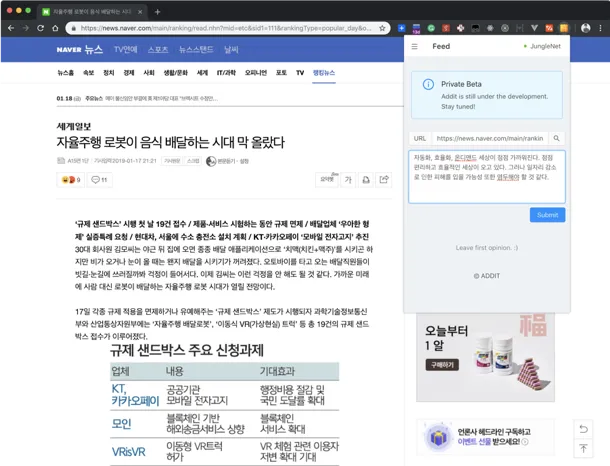
Task: Go back to the previous browser page
Action: 11,28
